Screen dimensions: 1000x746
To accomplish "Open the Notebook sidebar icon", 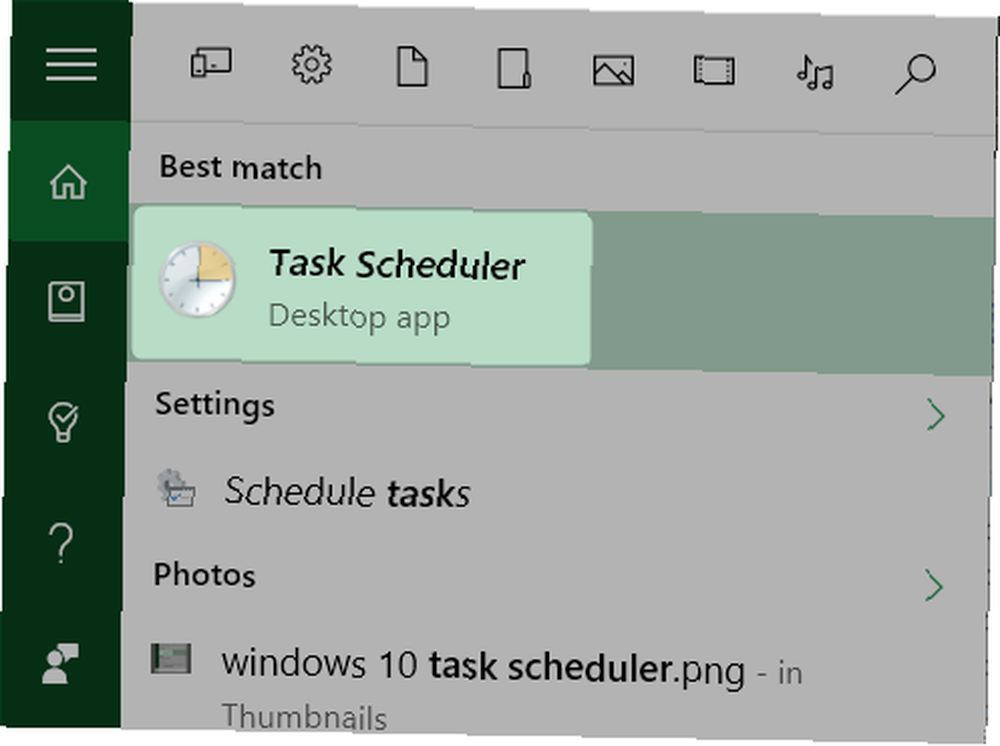I will point(66,301).
